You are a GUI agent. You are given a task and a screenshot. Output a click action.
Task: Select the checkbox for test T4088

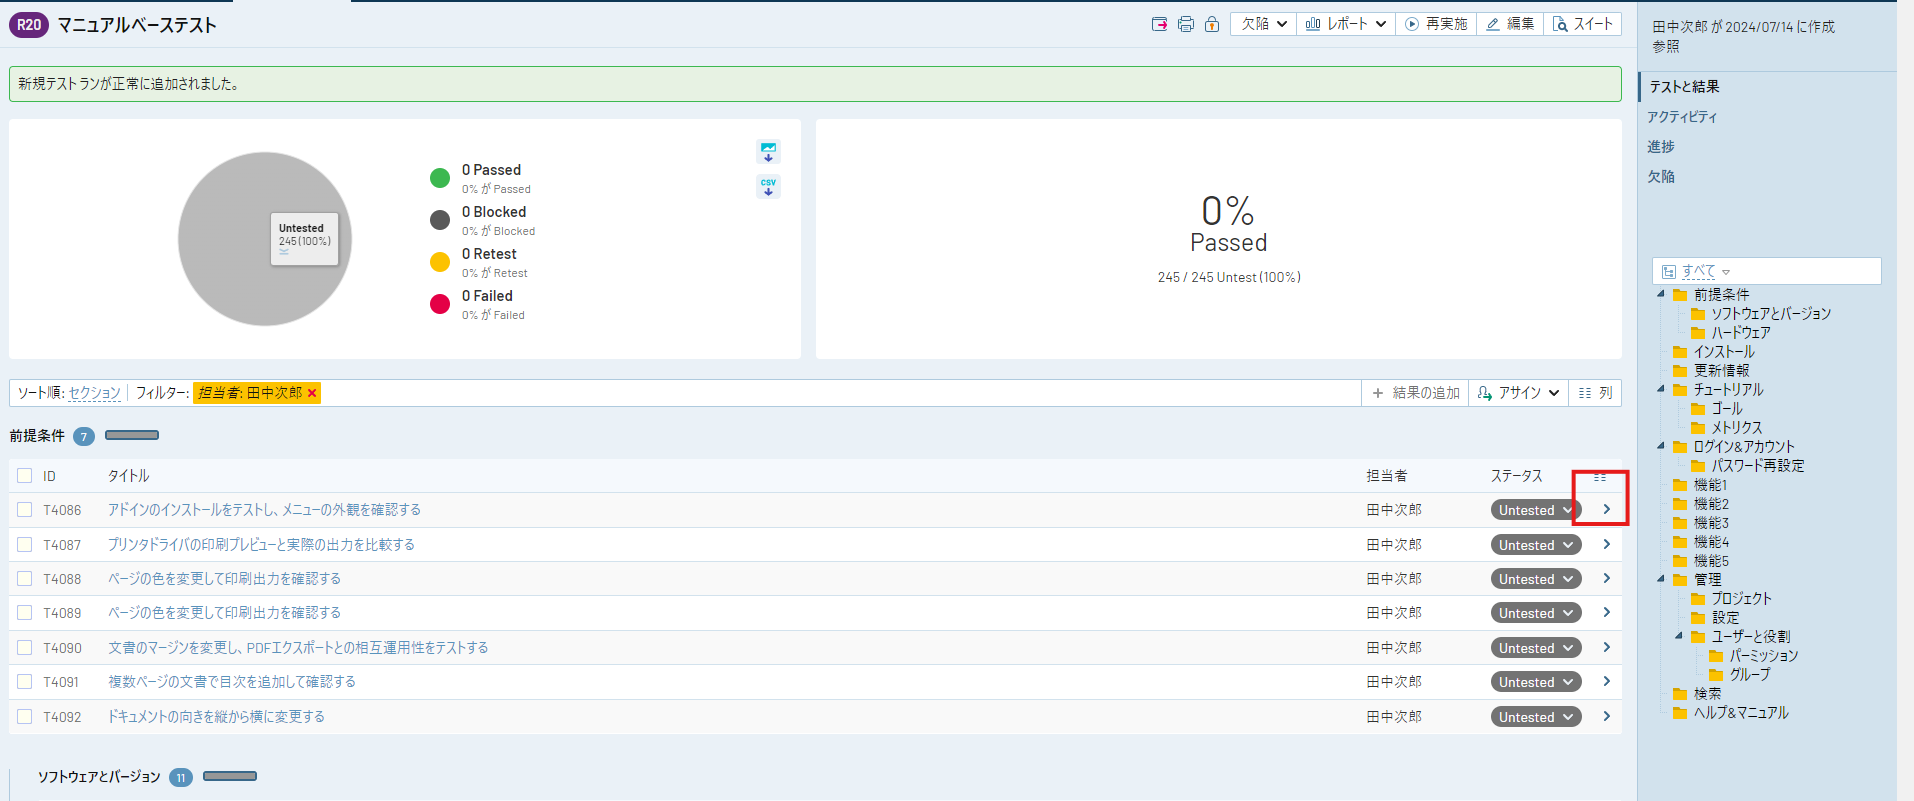[x=25, y=579]
